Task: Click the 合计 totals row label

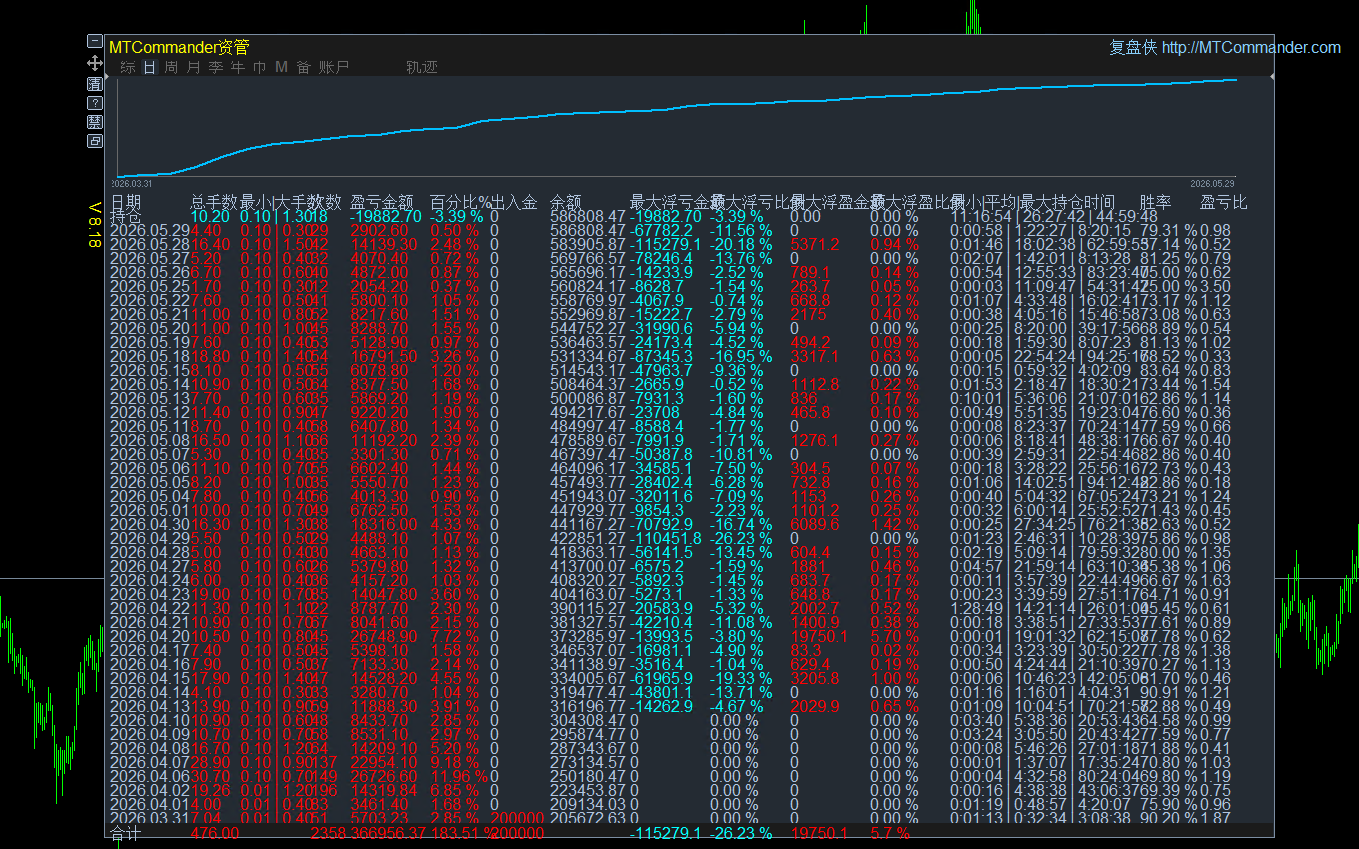Action: [x=126, y=833]
